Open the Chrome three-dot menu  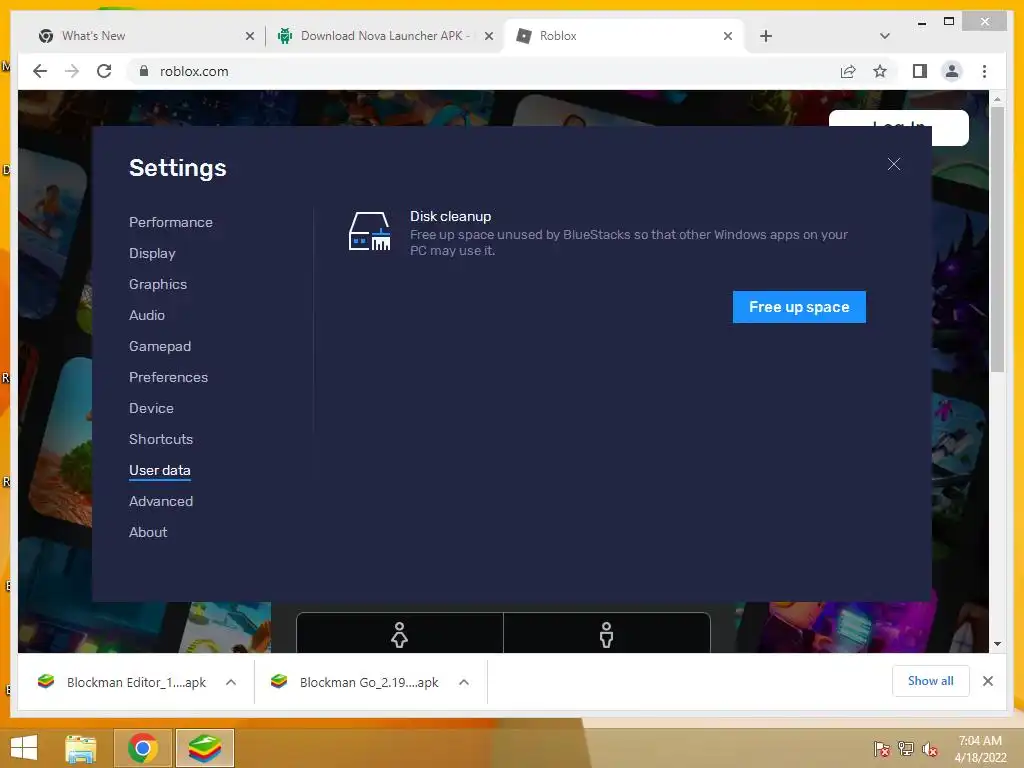[x=984, y=71]
